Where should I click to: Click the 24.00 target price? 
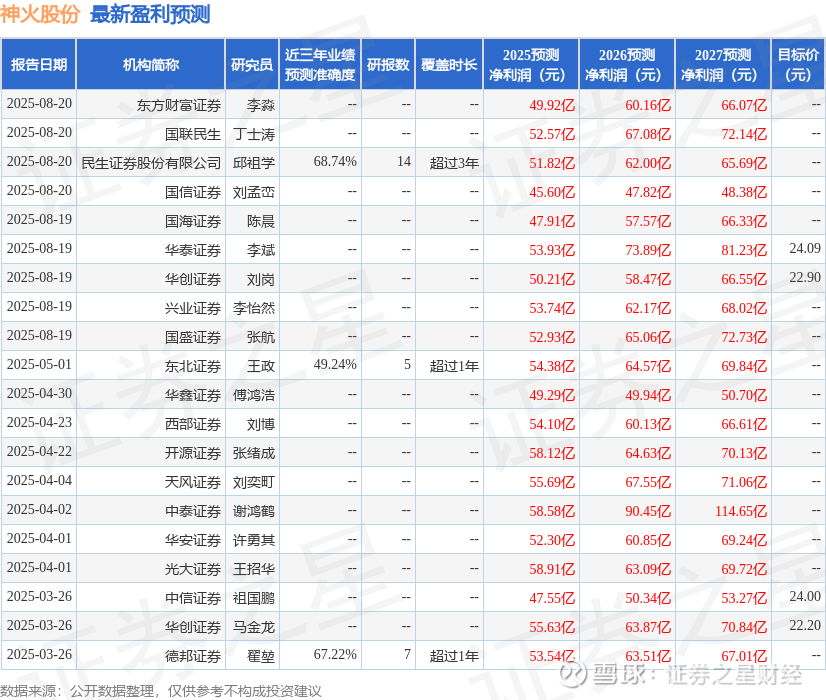pos(805,596)
